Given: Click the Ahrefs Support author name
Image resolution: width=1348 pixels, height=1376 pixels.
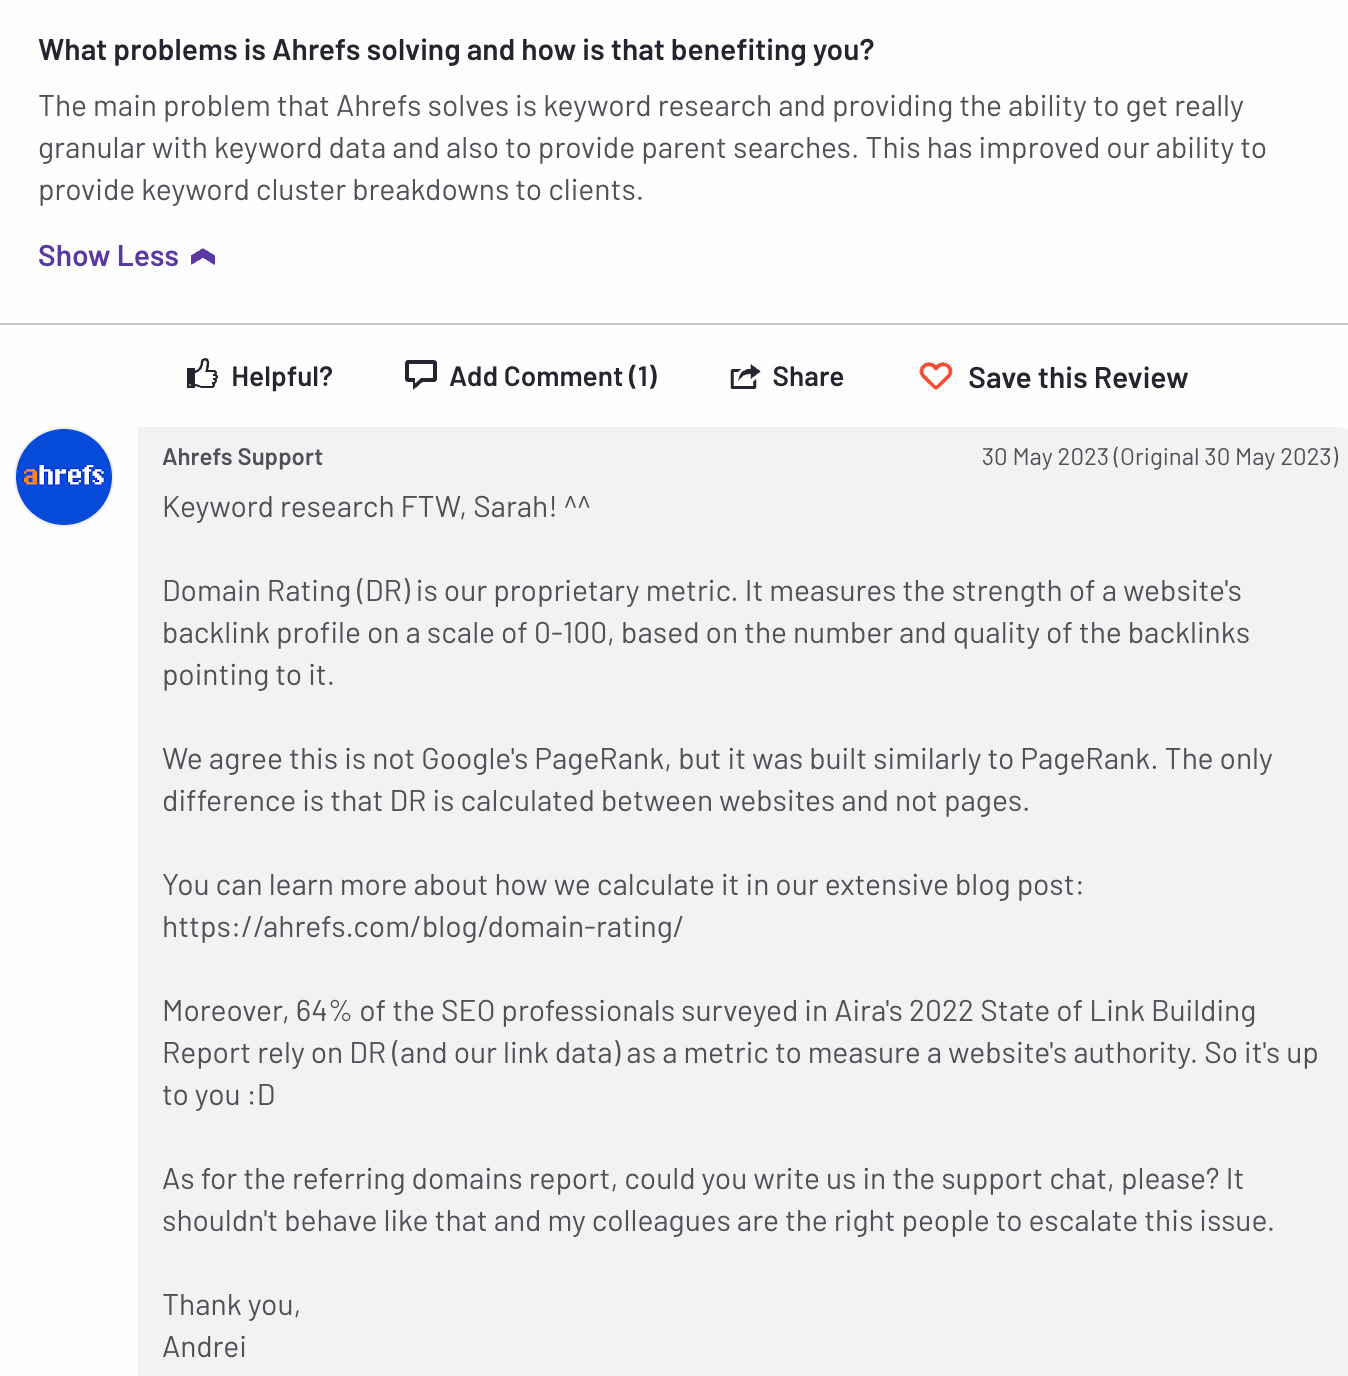Looking at the screenshot, I should pyautogui.click(x=242, y=456).
